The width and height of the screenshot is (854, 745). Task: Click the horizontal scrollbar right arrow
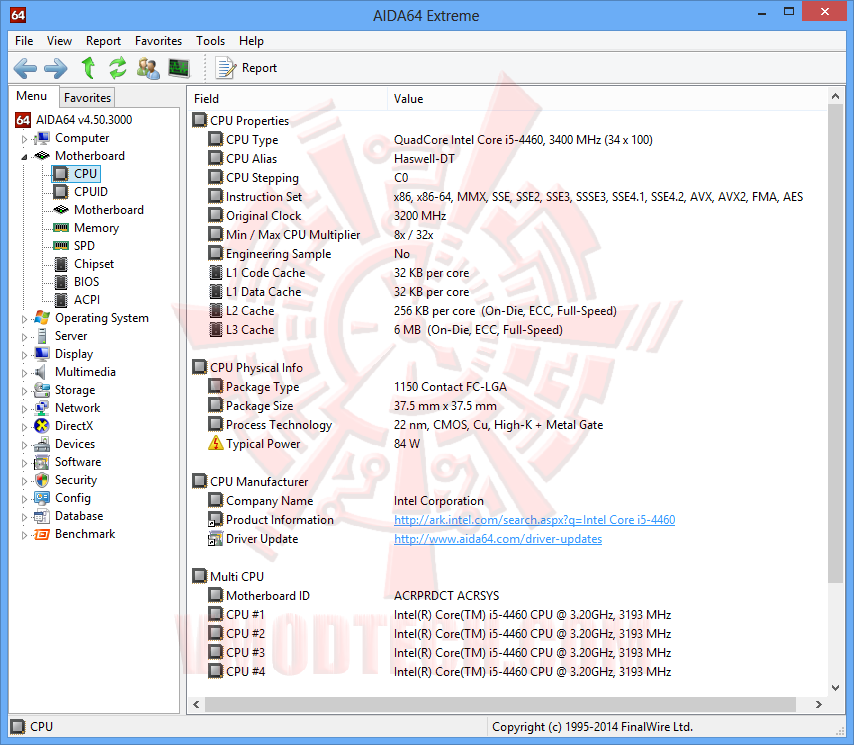tap(818, 704)
